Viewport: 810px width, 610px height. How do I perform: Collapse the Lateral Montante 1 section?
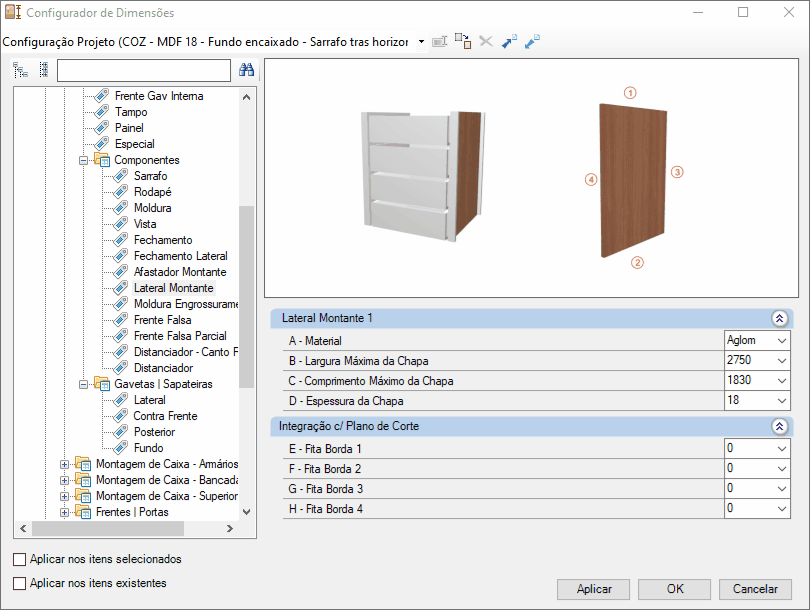[780, 318]
